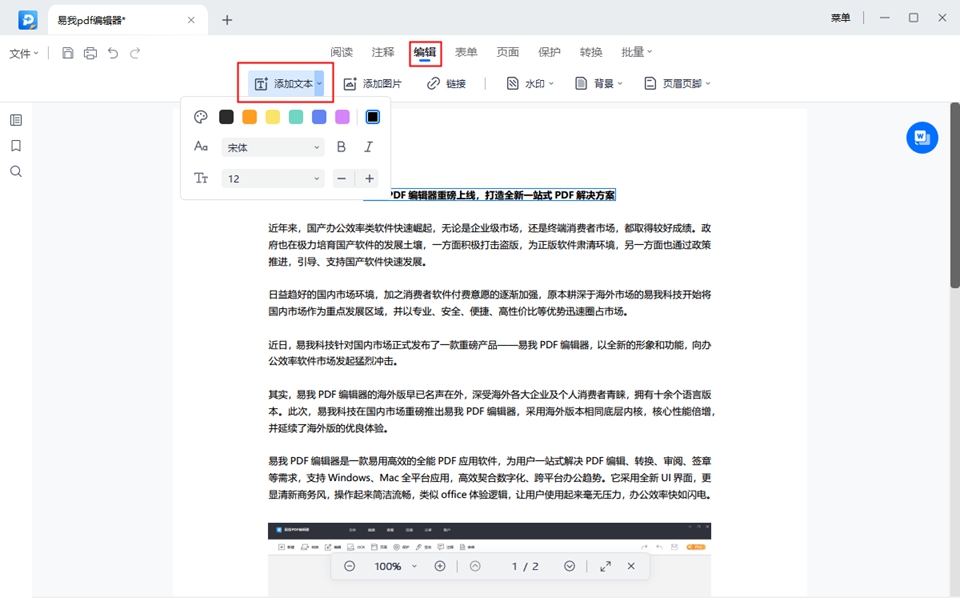Open the 批量 batch dropdown
Screen dimensions: 960x598
[x=637, y=52]
